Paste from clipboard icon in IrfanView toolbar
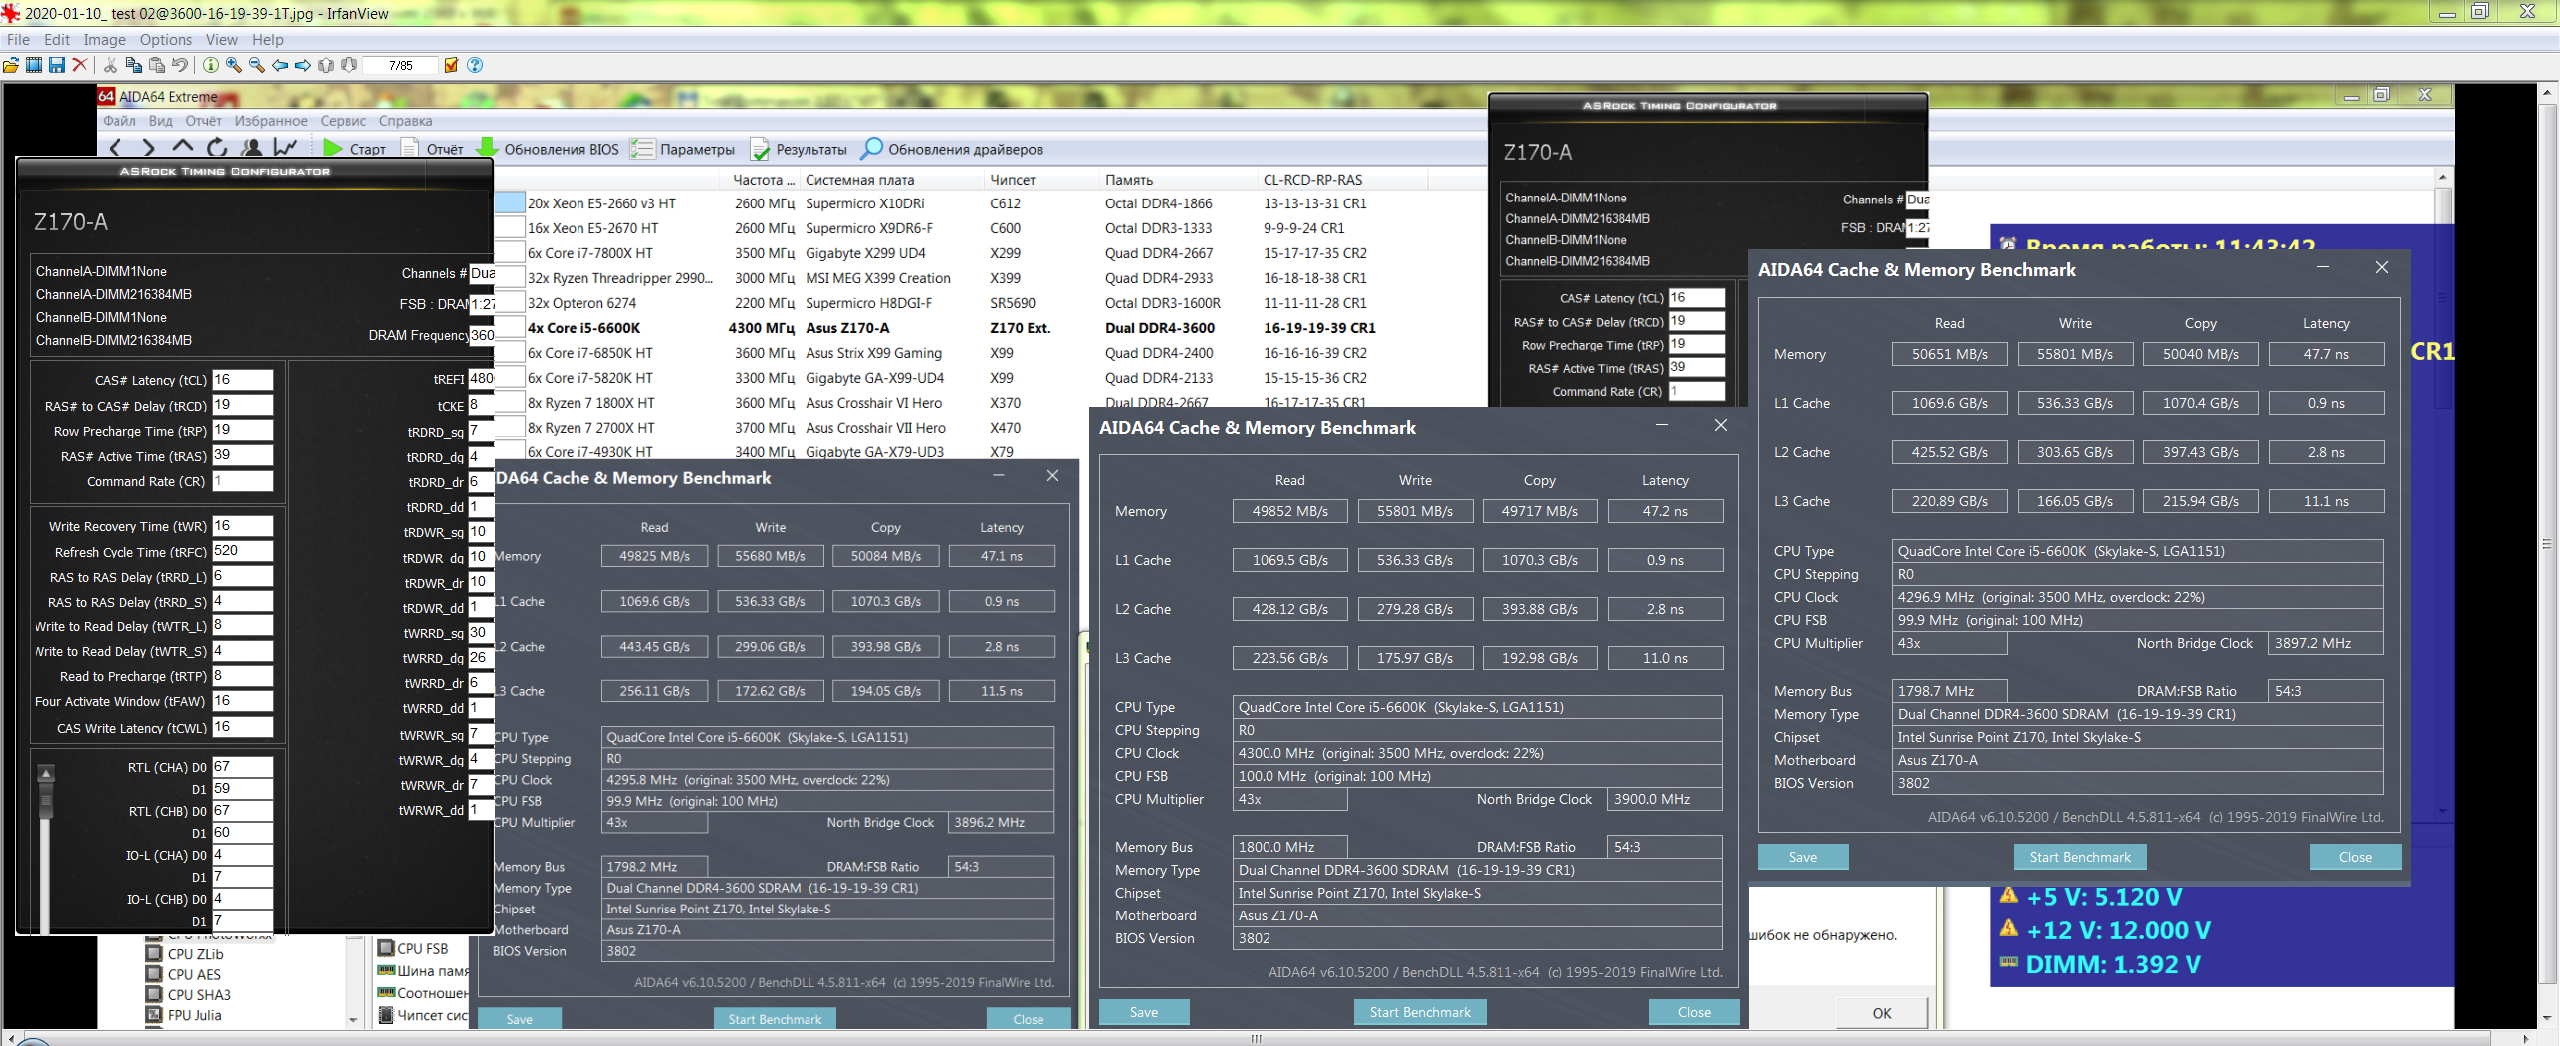 (x=156, y=65)
